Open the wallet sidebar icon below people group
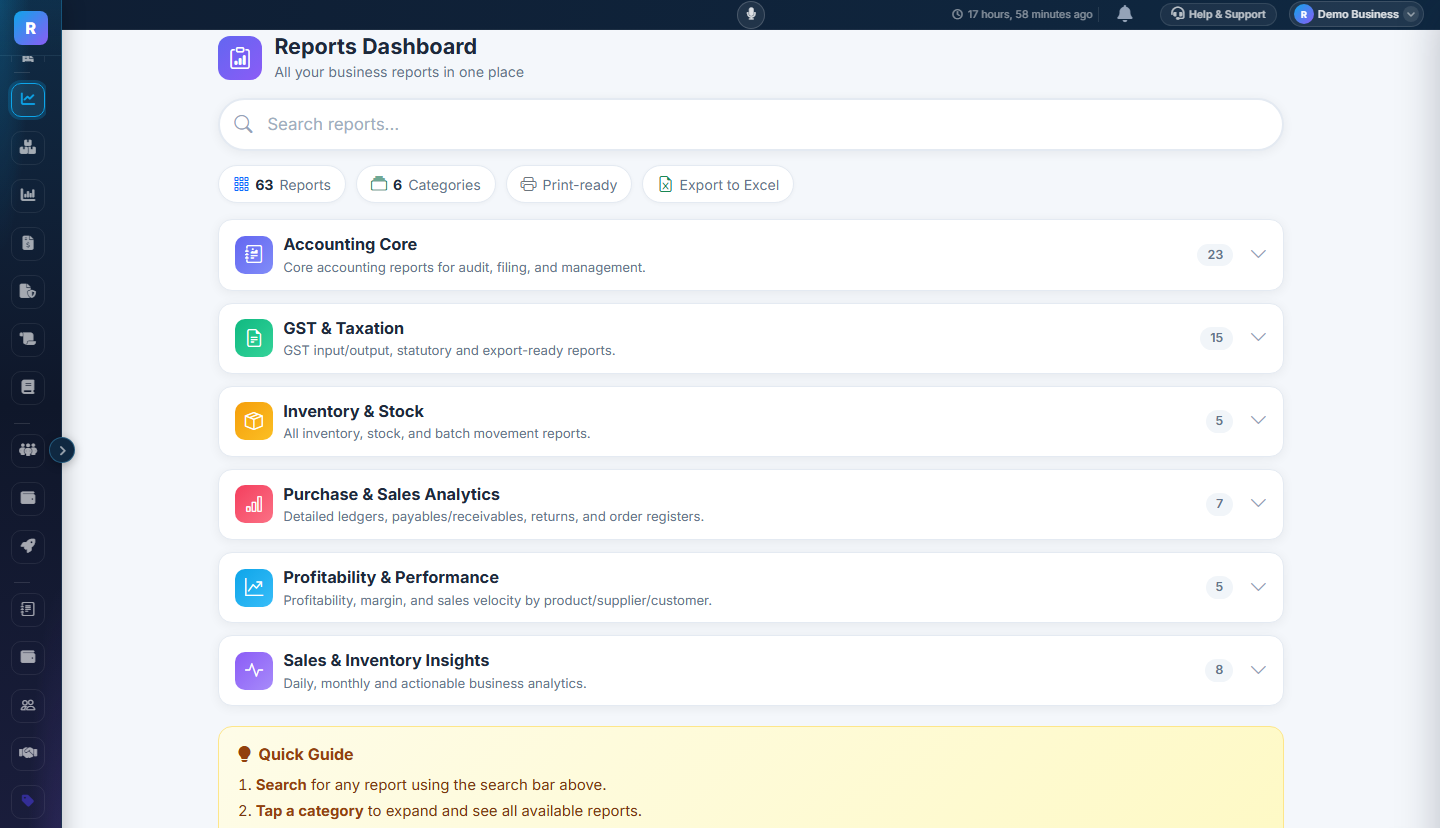The height and width of the screenshot is (828, 1440). coord(28,498)
